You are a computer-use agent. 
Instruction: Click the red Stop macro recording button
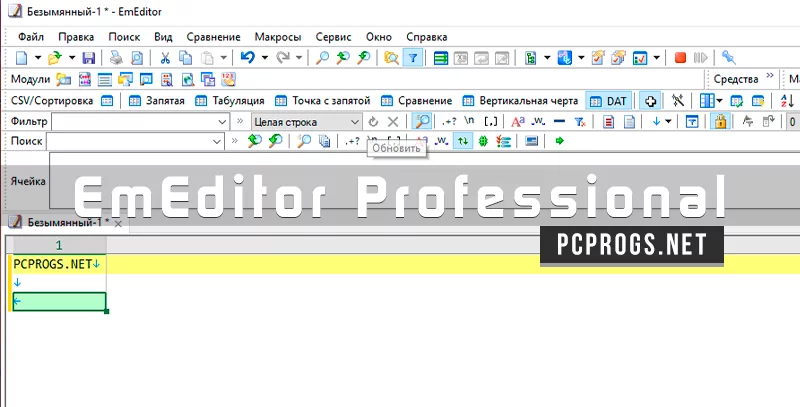680,58
